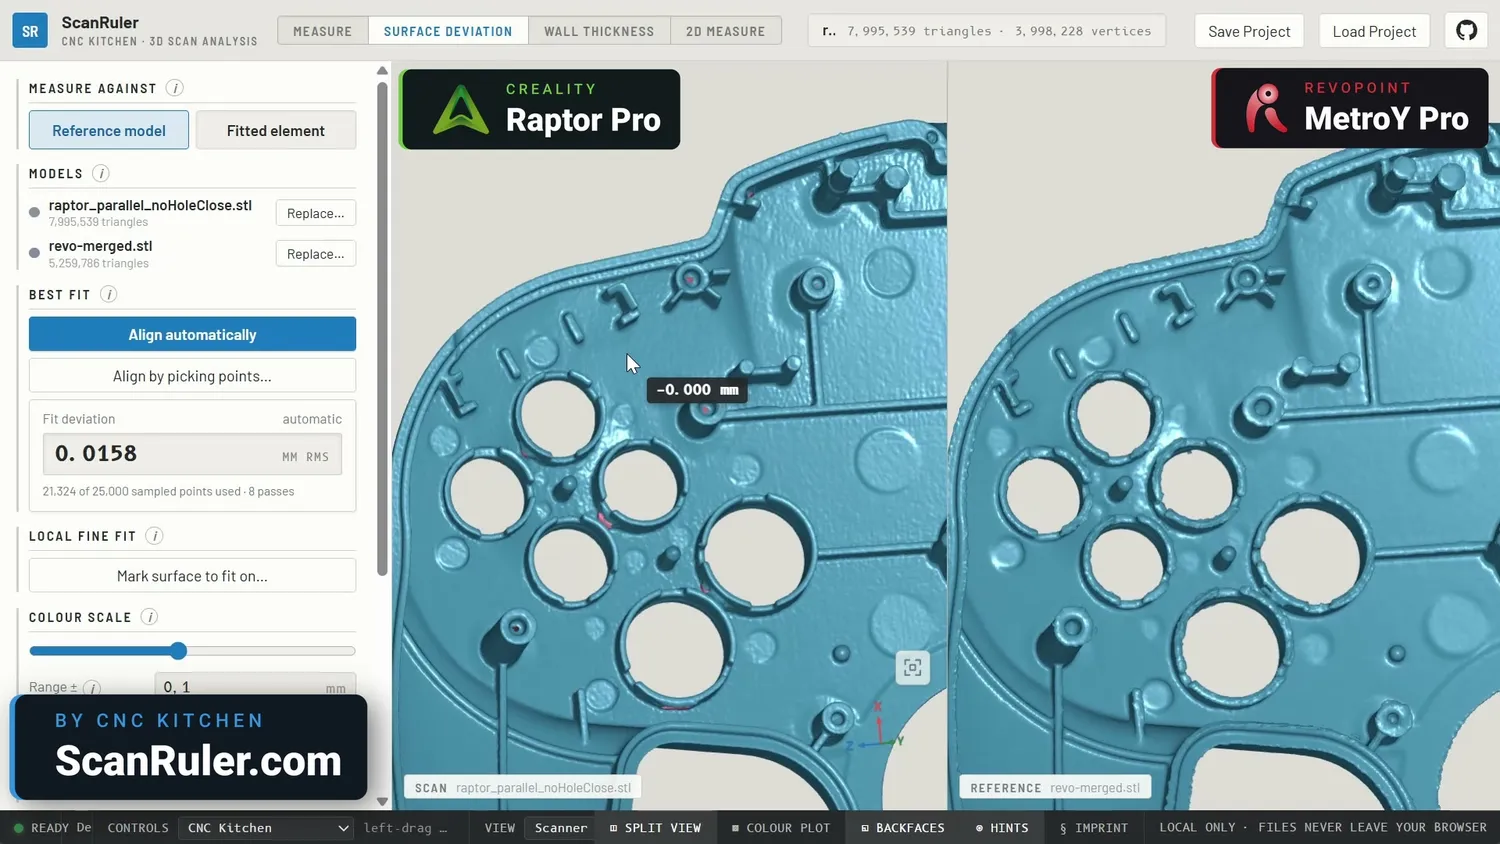Click the Save Project button
The image size is (1500, 844).
(1249, 31)
